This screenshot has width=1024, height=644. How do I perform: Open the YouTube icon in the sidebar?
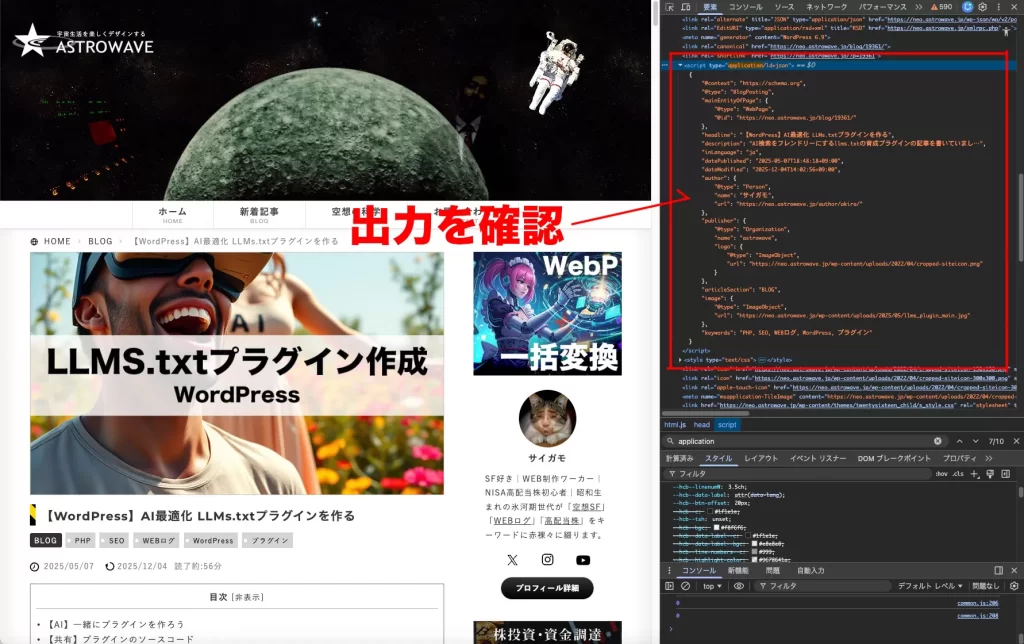583,560
